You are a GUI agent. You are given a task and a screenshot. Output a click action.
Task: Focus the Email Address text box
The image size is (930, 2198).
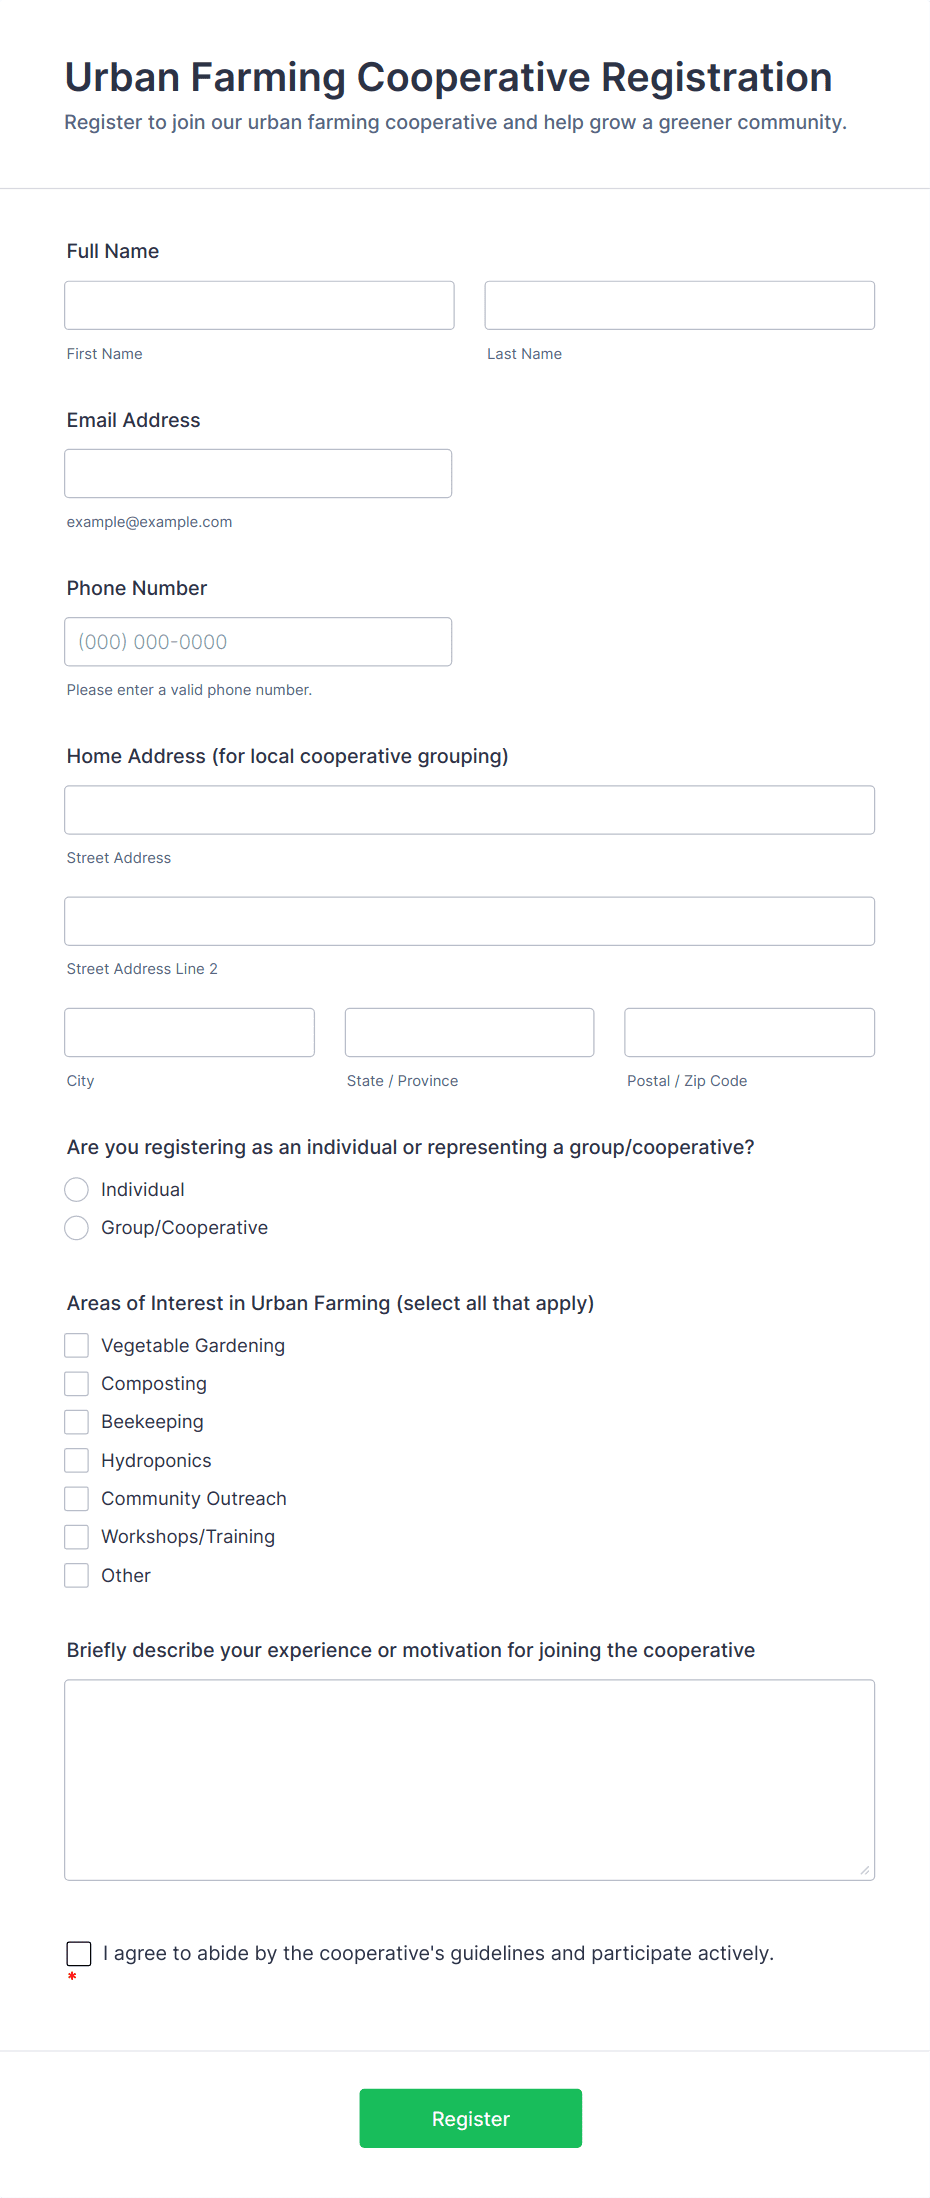pos(258,473)
